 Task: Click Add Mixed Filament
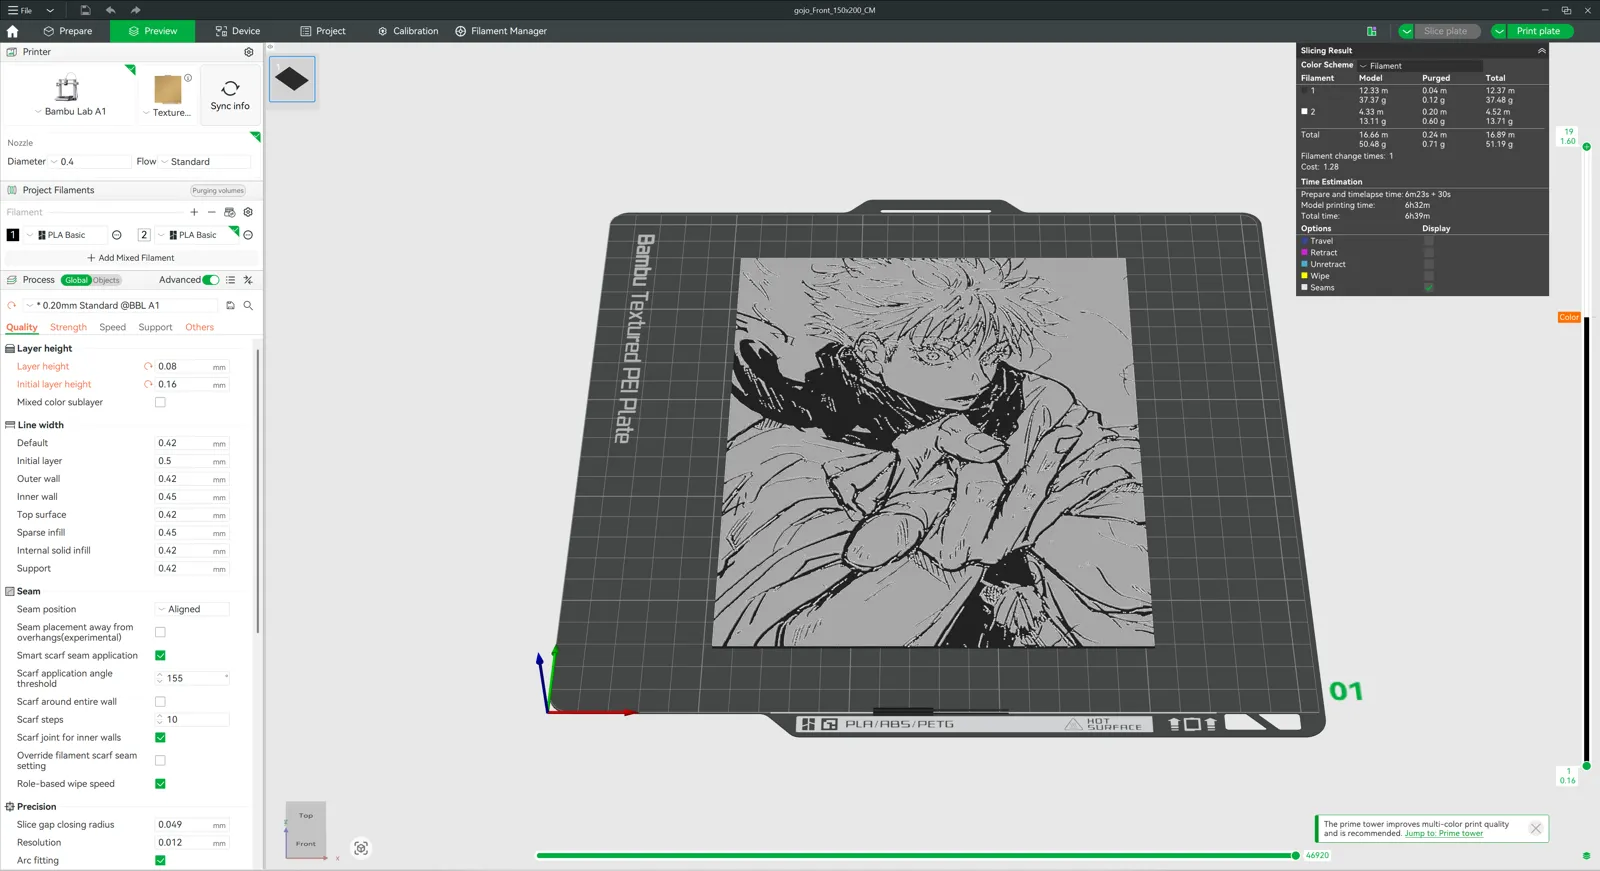[x=131, y=258]
